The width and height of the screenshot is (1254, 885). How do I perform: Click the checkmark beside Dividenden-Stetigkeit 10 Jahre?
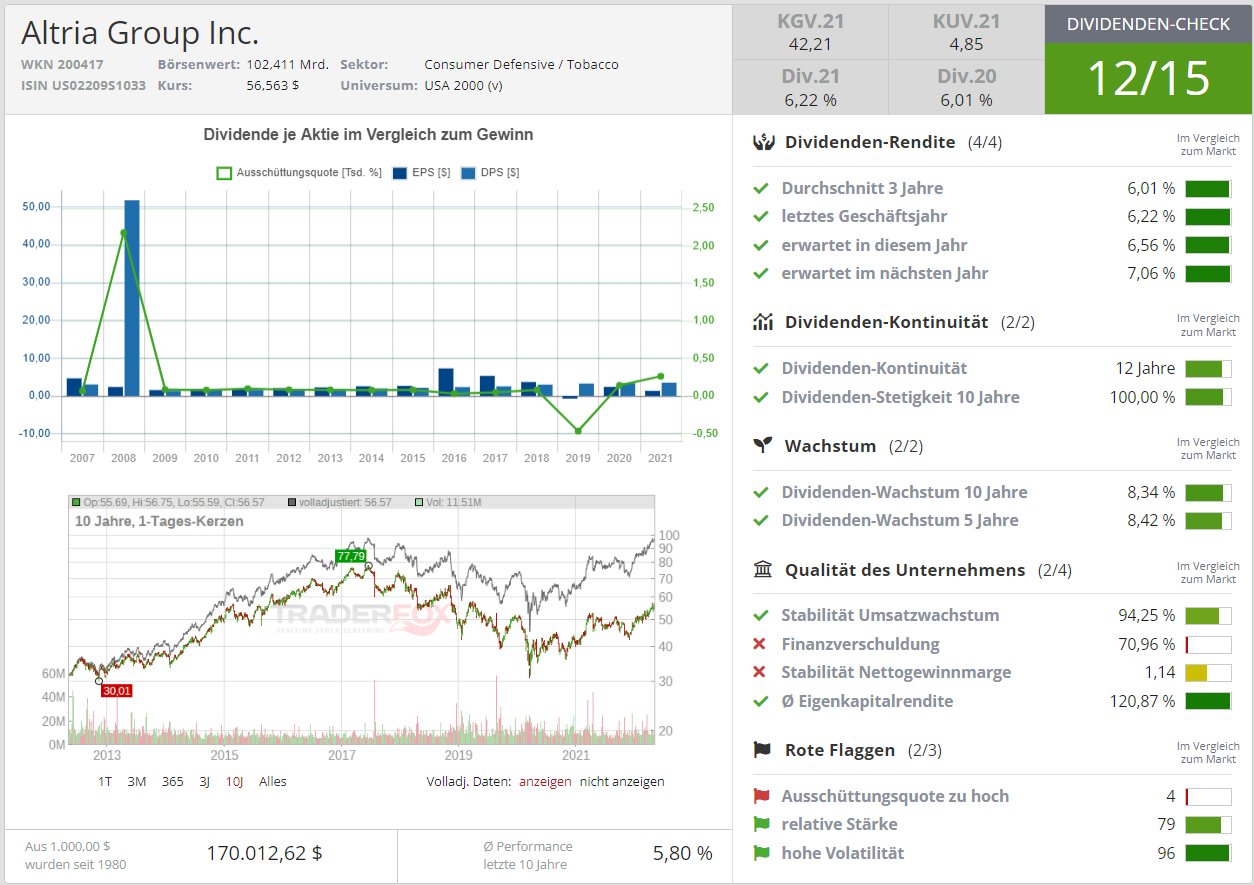[761, 397]
